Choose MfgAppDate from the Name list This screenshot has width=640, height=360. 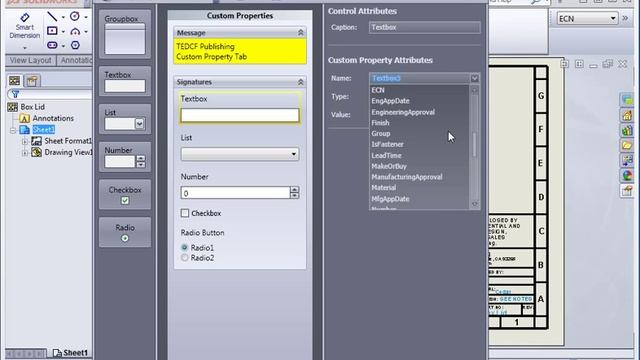tap(420, 199)
